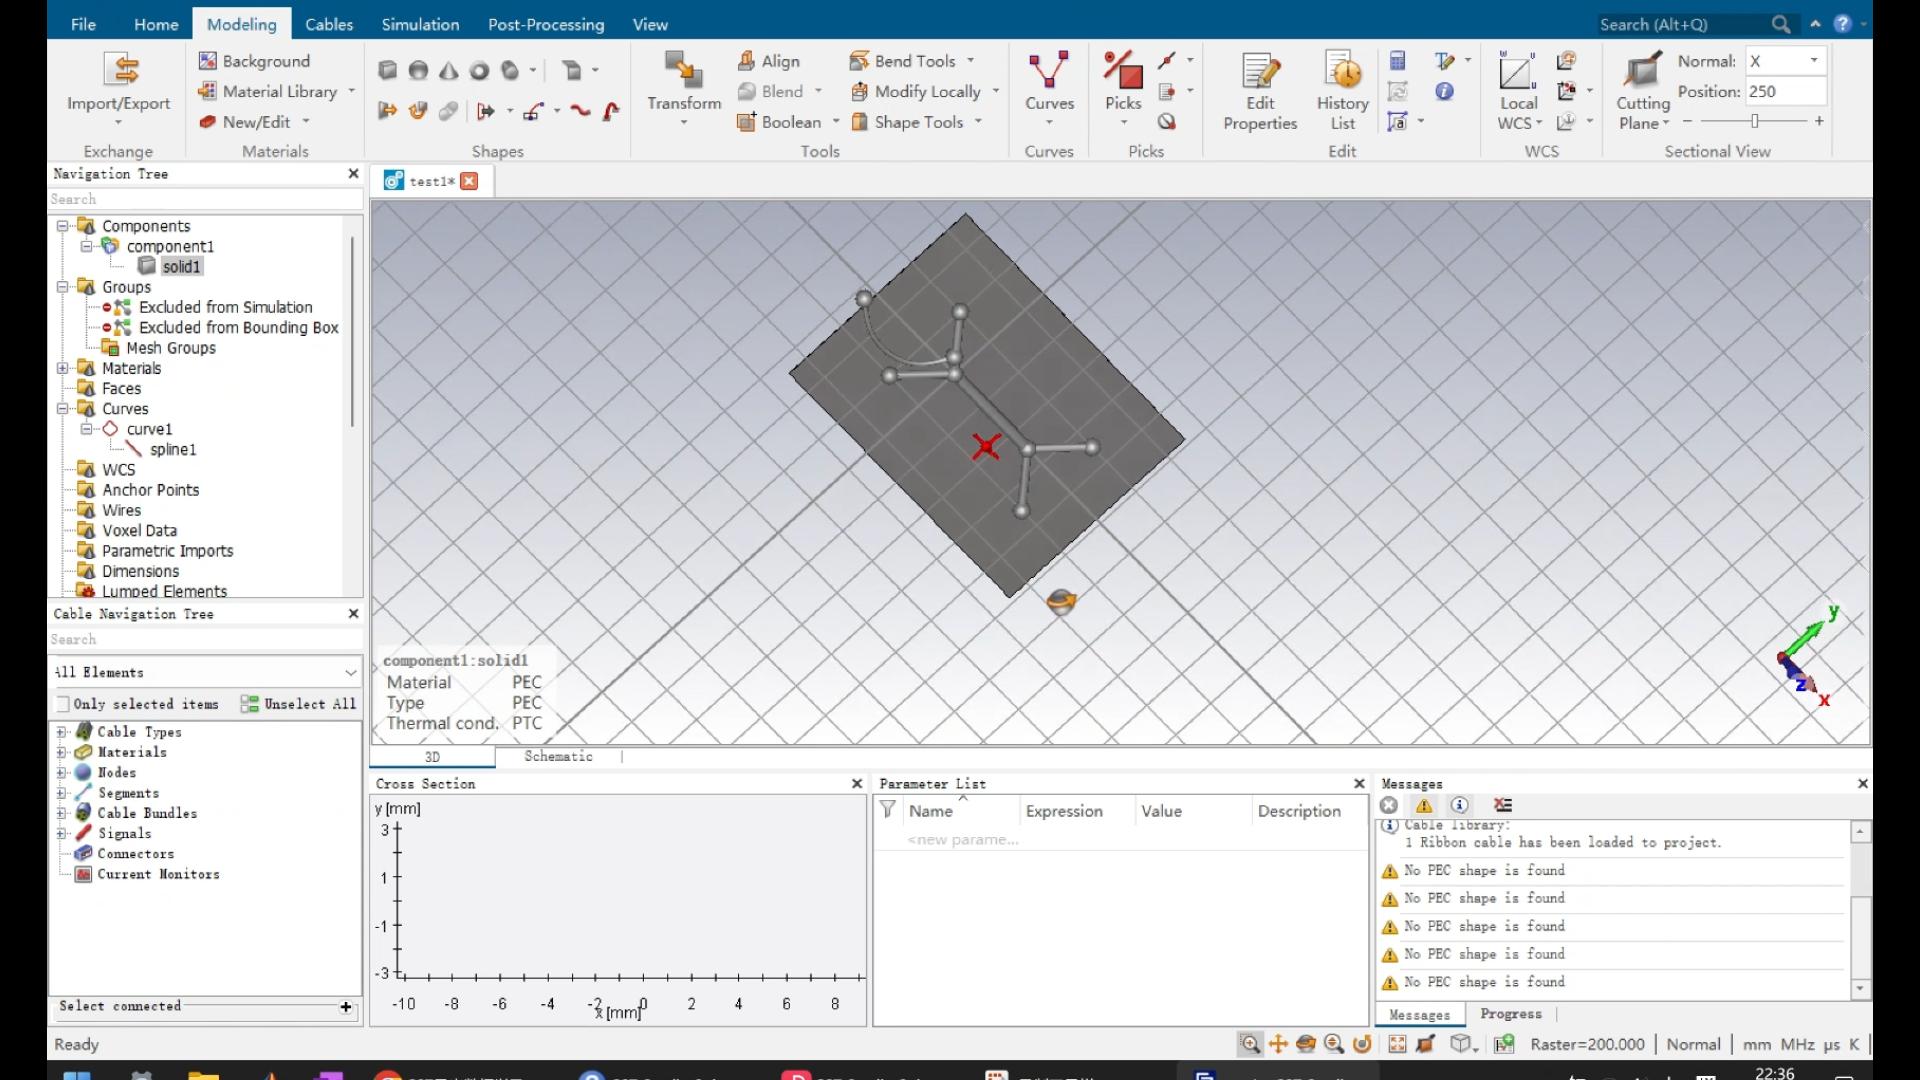This screenshot has width=1920, height=1080.
Task: Create a sphere shape
Action: point(418,70)
